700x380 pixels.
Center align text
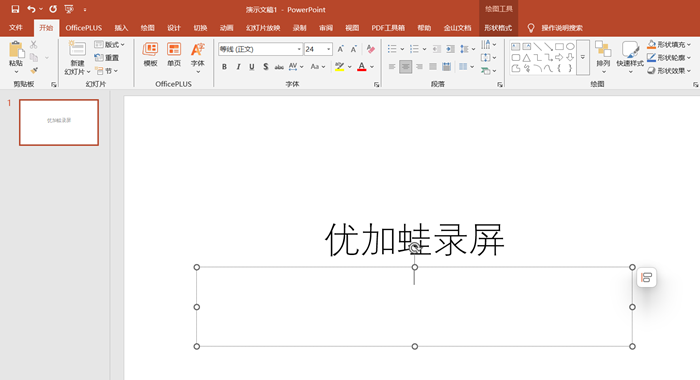pos(405,67)
